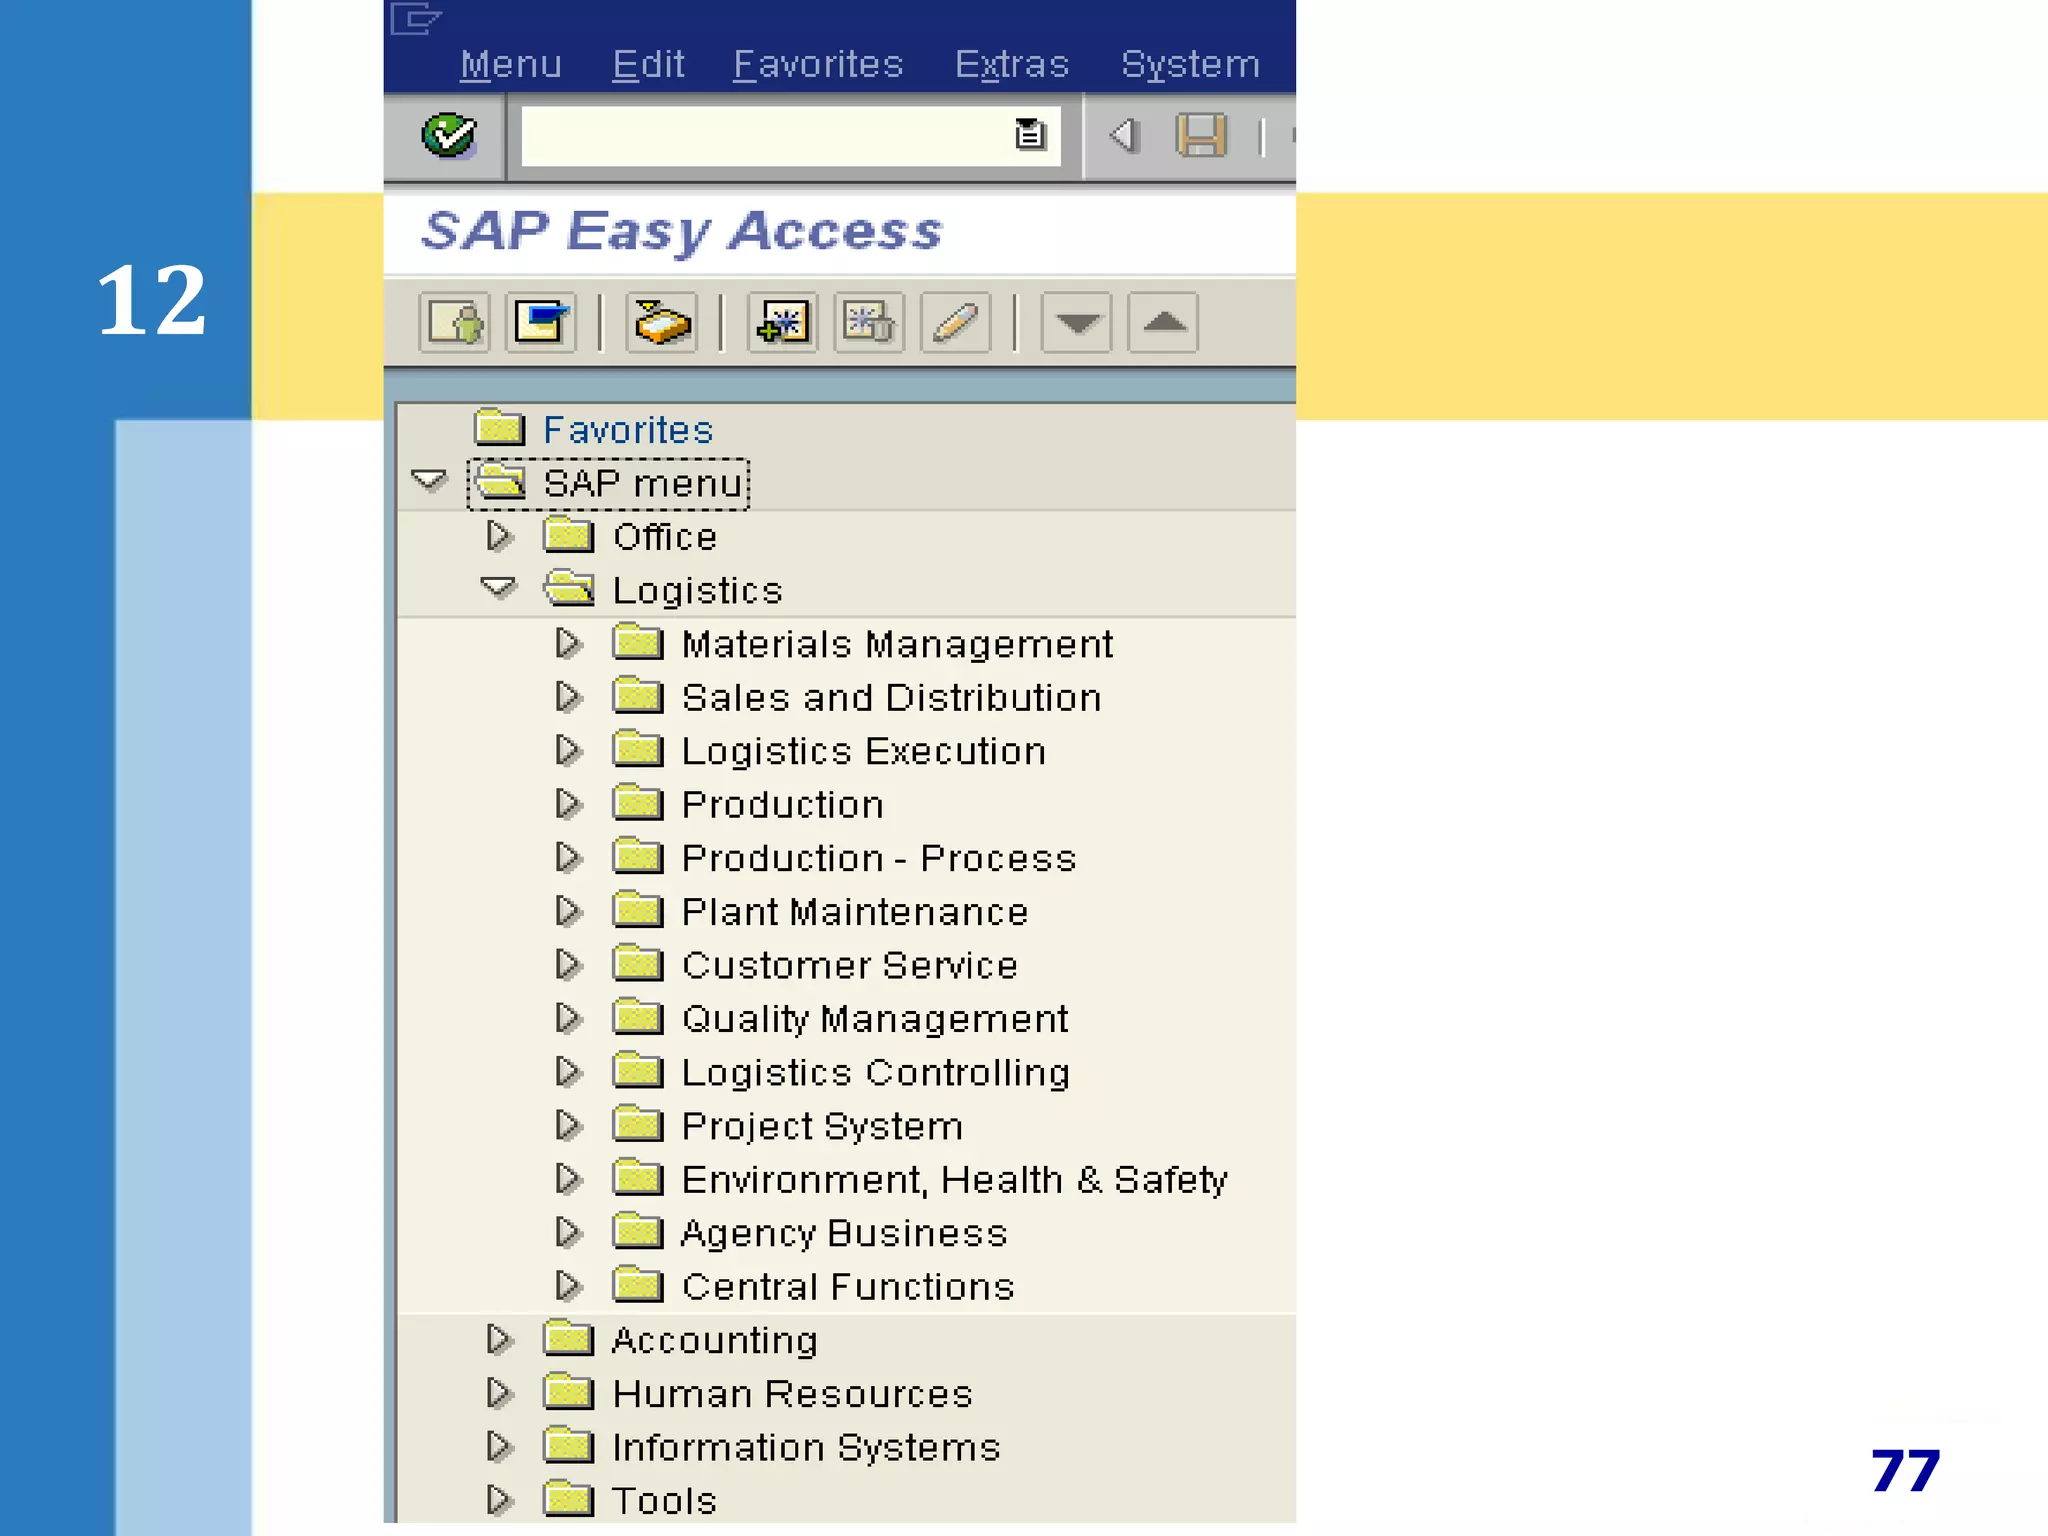The width and height of the screenshot is (2048, 1536).
Task: Click the Back arrow icon
Action: click(1125, 135)
